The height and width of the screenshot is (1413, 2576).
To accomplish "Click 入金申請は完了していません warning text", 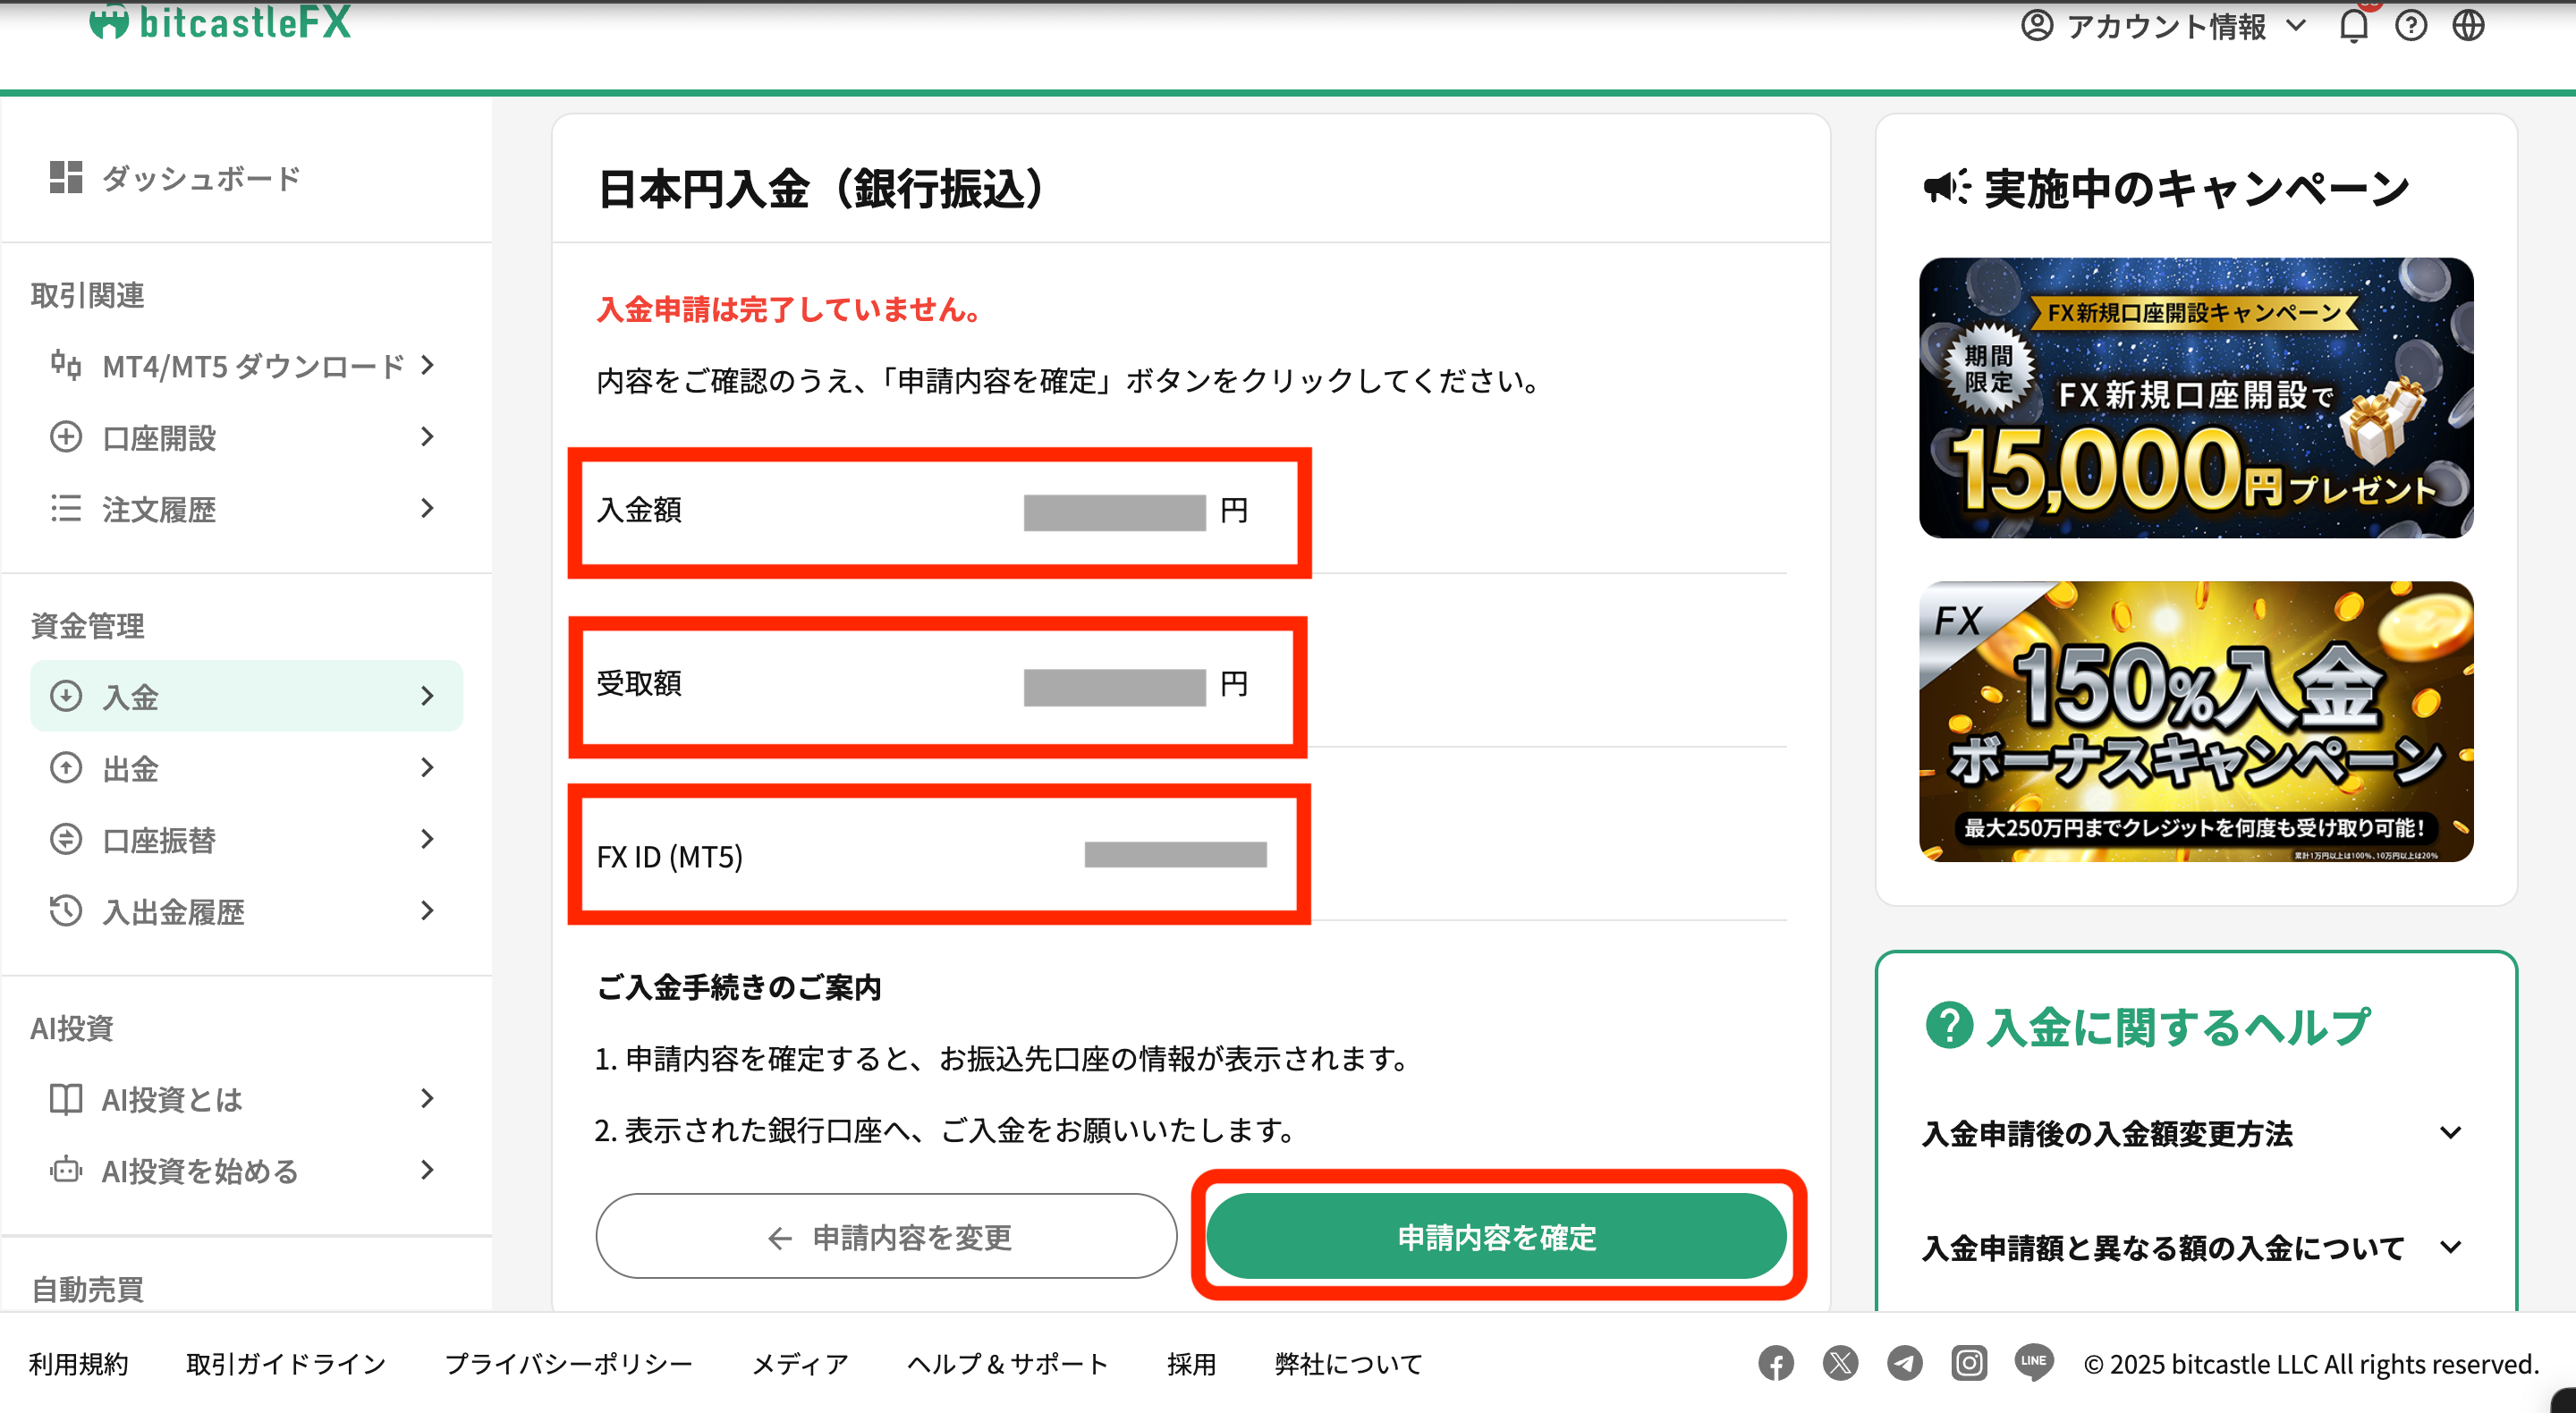I will (x=789, y=309).
